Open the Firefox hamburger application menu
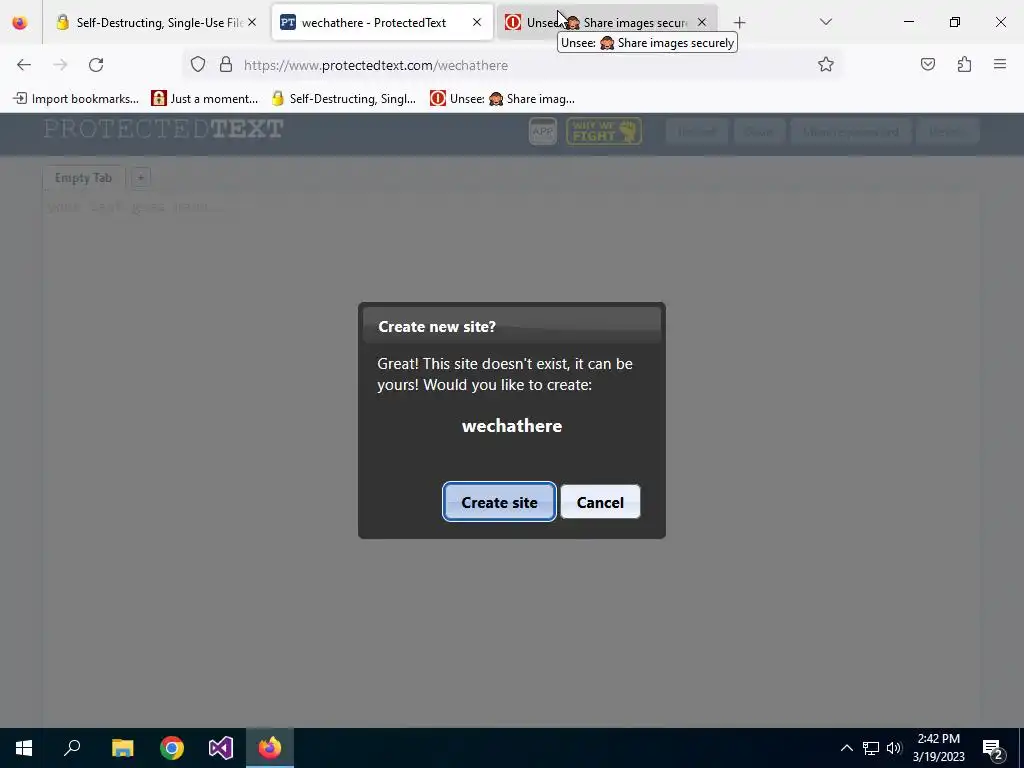This screenshot has width=1024, height=768. (x=1000, y=65)
